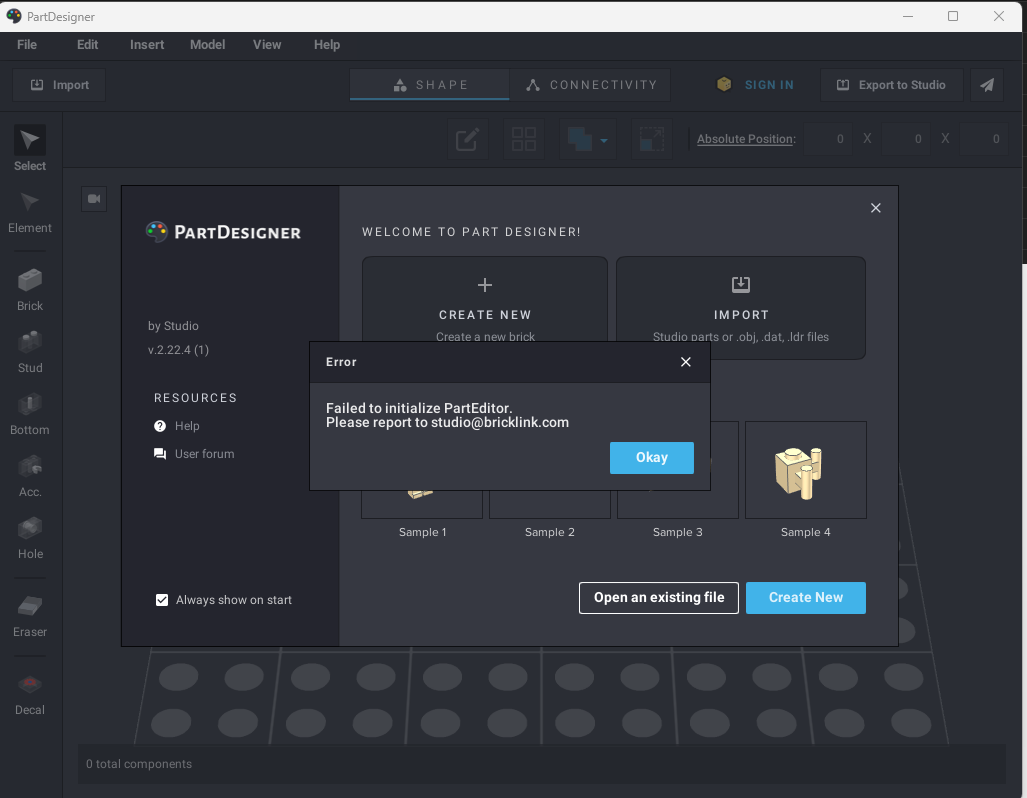Open the Acc. accessories tool
Viewport: 1027px width, 798px height.
coord(30,477)
